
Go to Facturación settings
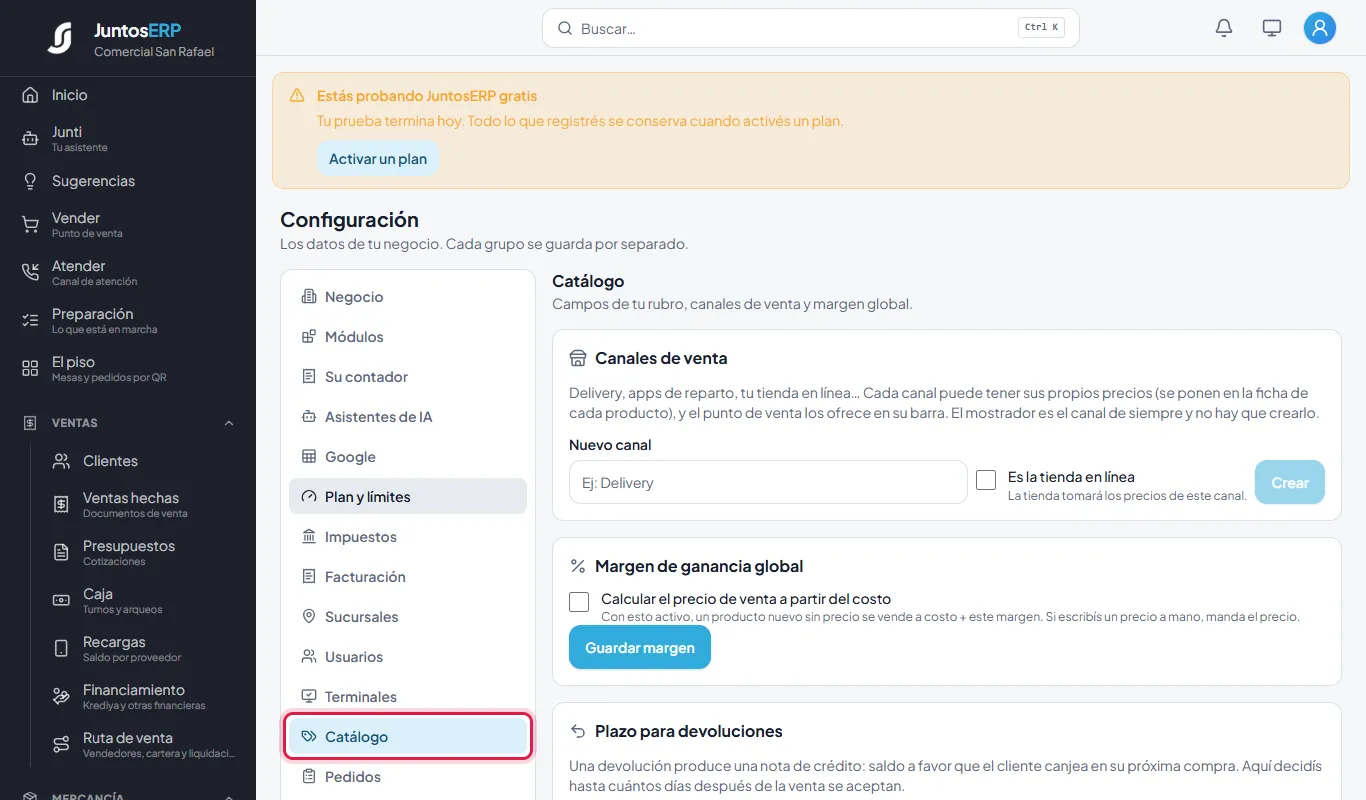(408, 577)
